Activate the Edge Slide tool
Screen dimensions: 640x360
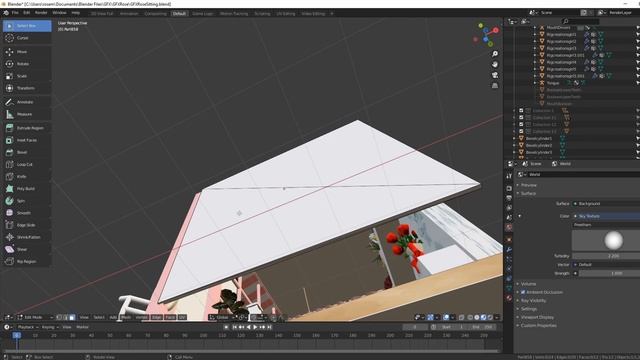(x=27, y=225)
